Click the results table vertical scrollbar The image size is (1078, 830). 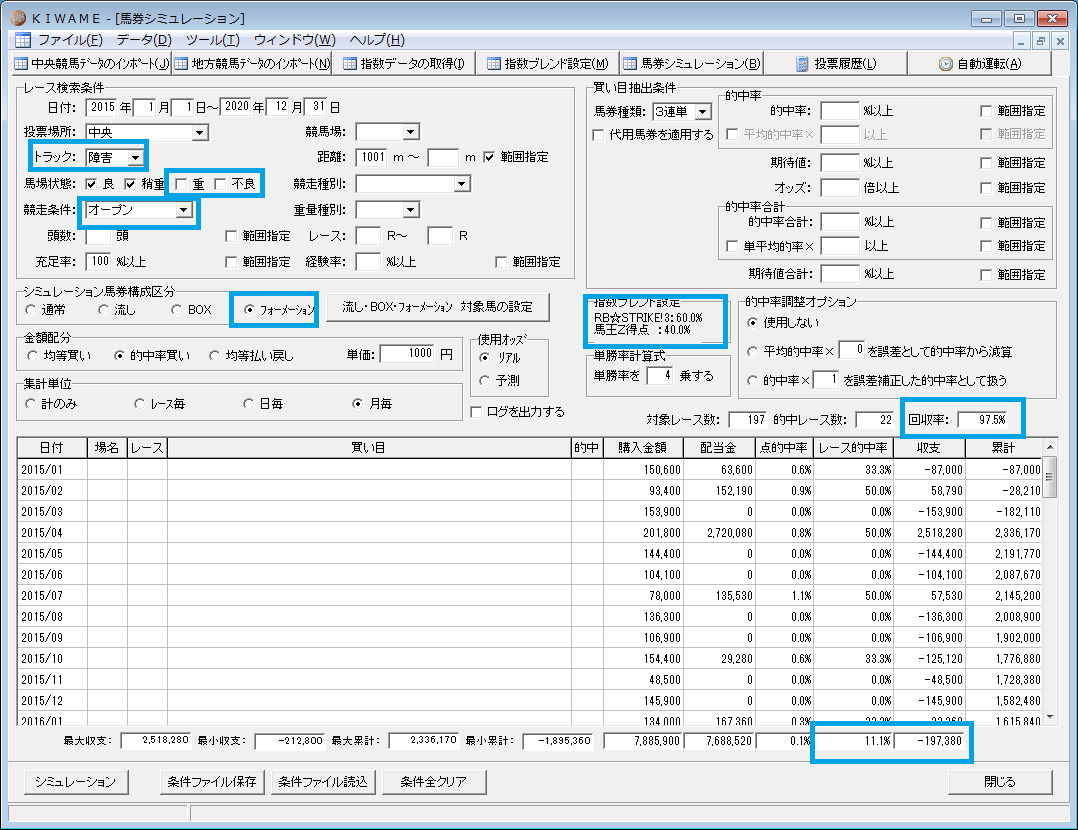[x=1050, y=581]
